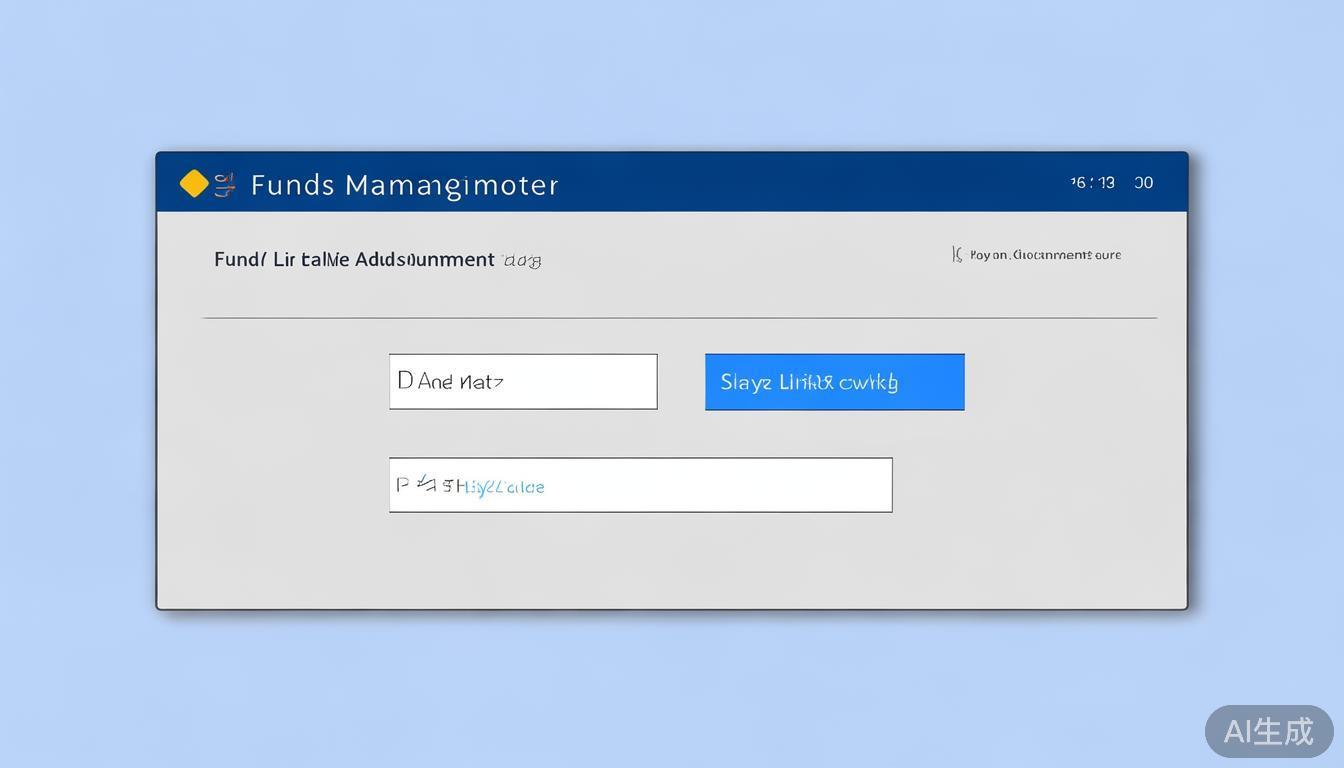Click the AI生成 watermark badge
Image resolution: width=1344 pixels, height=768 pixels.
coord(1268,731)
